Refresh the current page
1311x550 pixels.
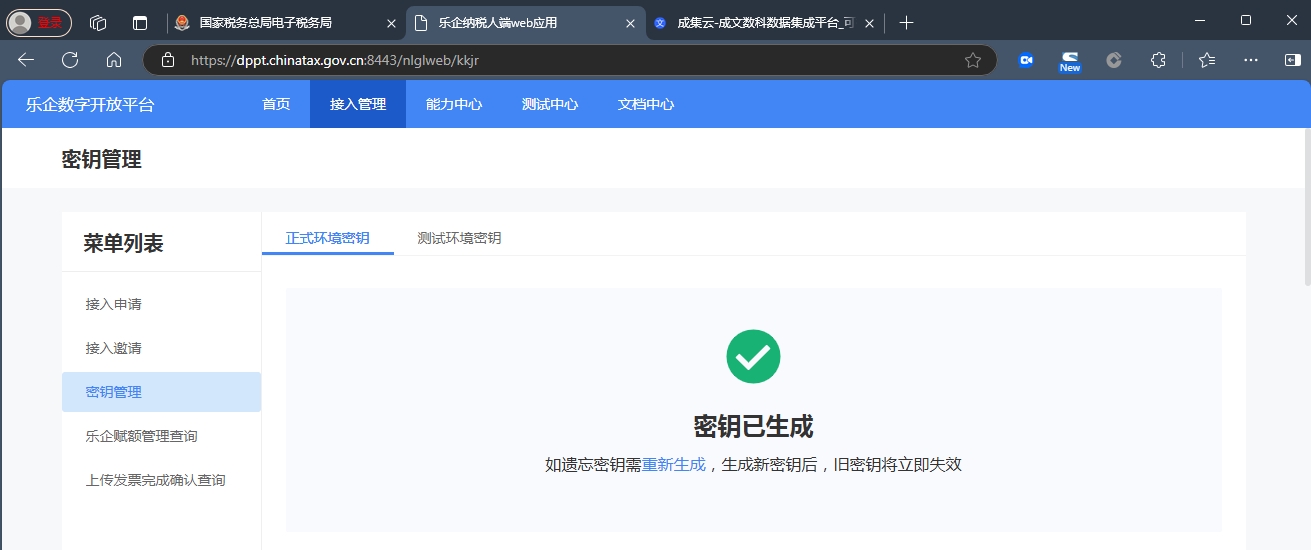coord(70,60)
